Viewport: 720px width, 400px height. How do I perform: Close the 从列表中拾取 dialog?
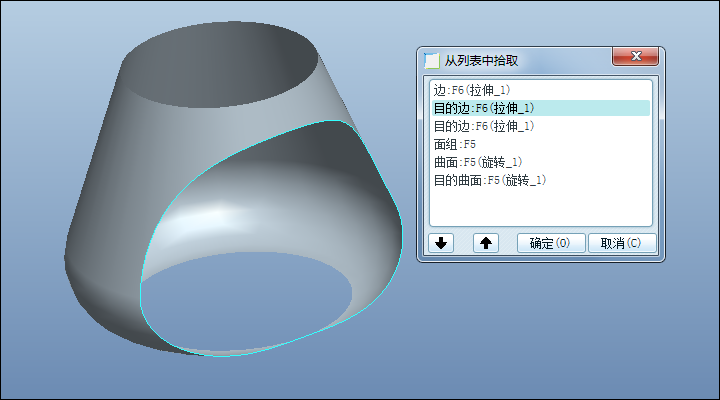coord(636,56)
